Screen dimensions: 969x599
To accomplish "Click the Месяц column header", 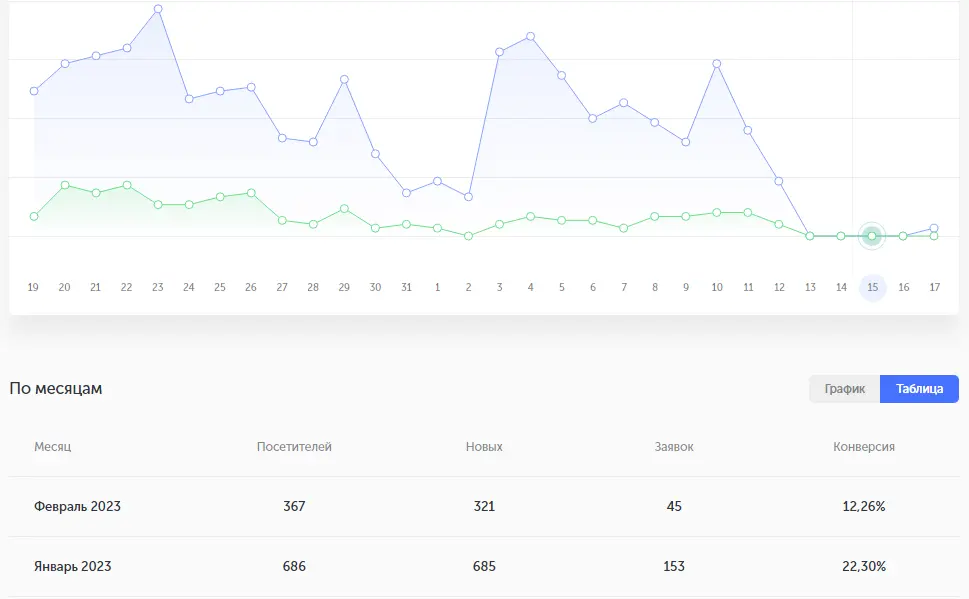I will click(x=52, y=447).
